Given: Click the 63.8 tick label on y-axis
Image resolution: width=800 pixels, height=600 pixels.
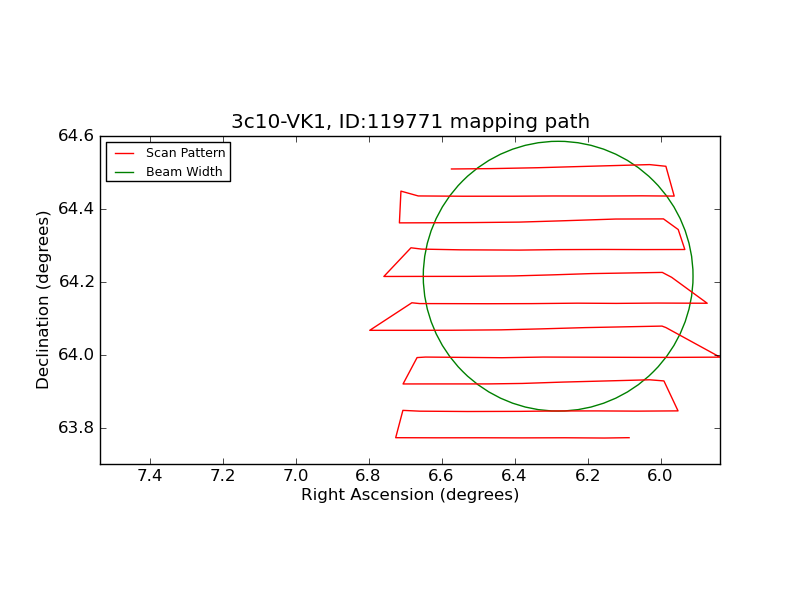Looking at the screenshot, I should 76,428.
